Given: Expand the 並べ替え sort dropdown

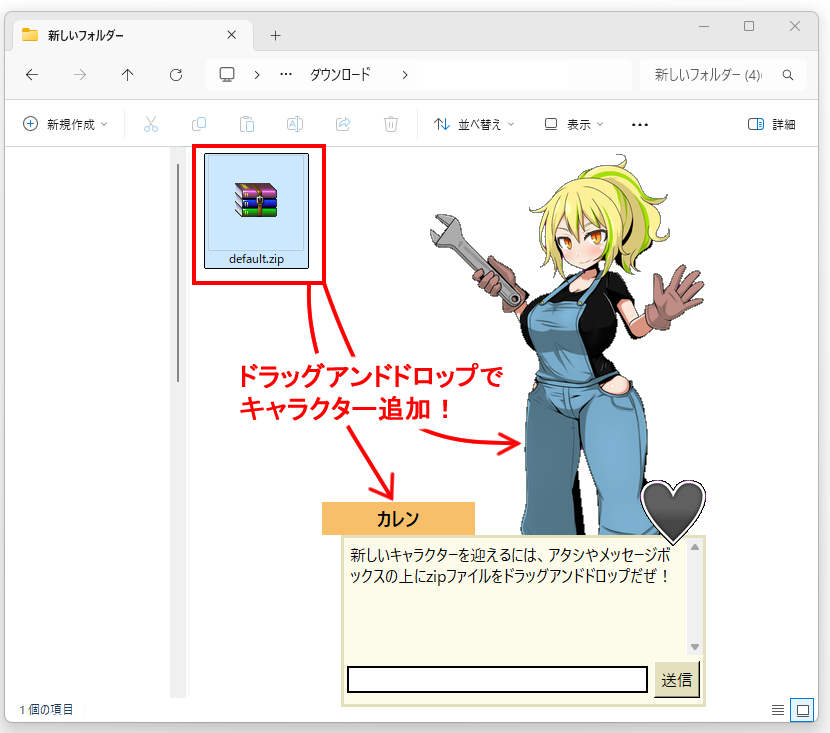Looking at the screenshot, I should coord(474,124).
